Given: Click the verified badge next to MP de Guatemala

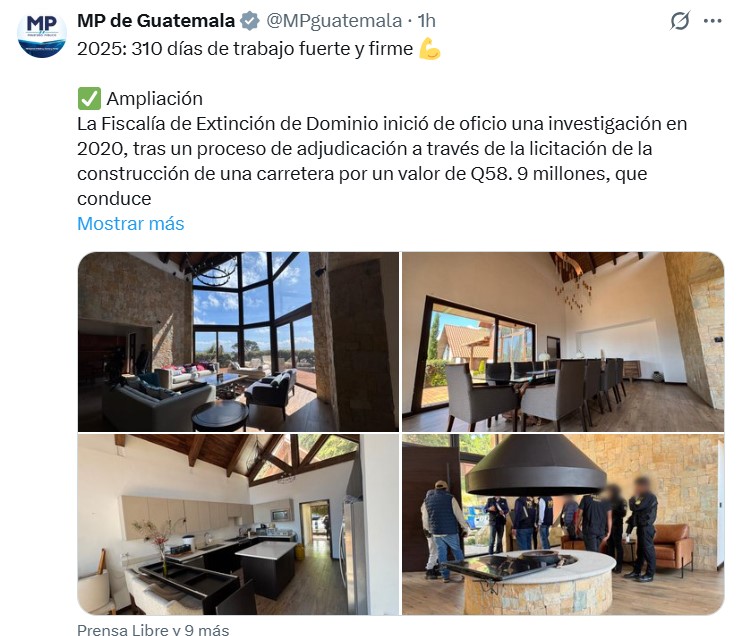Looking at the screenshot, I should [250, 21].
